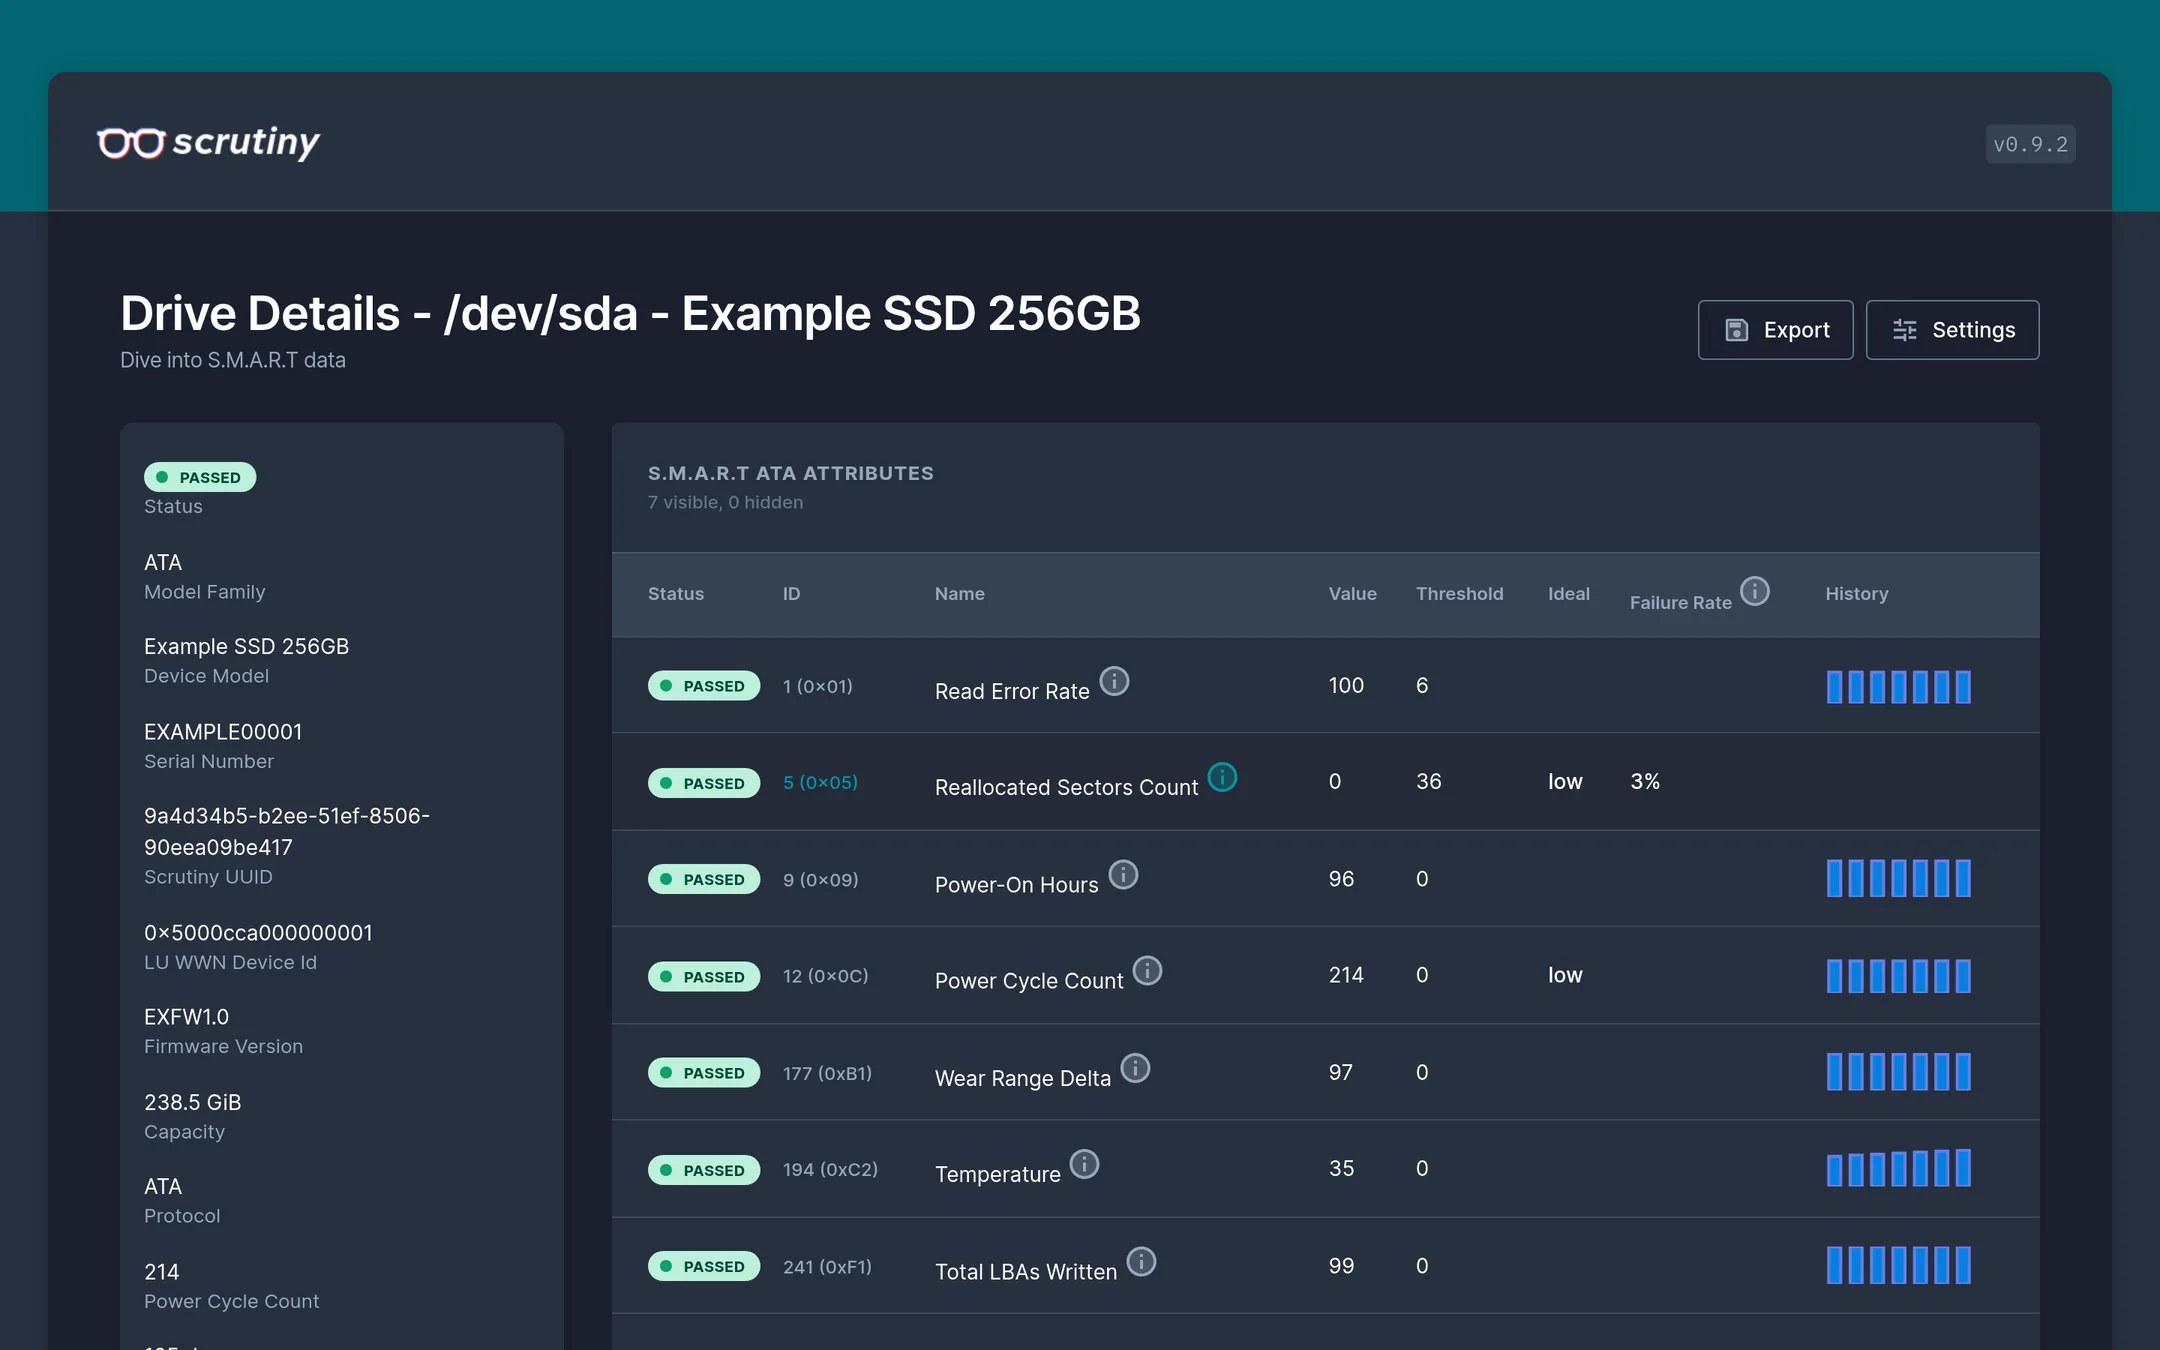Click the Ideal column header

[x=1569, y=594]
